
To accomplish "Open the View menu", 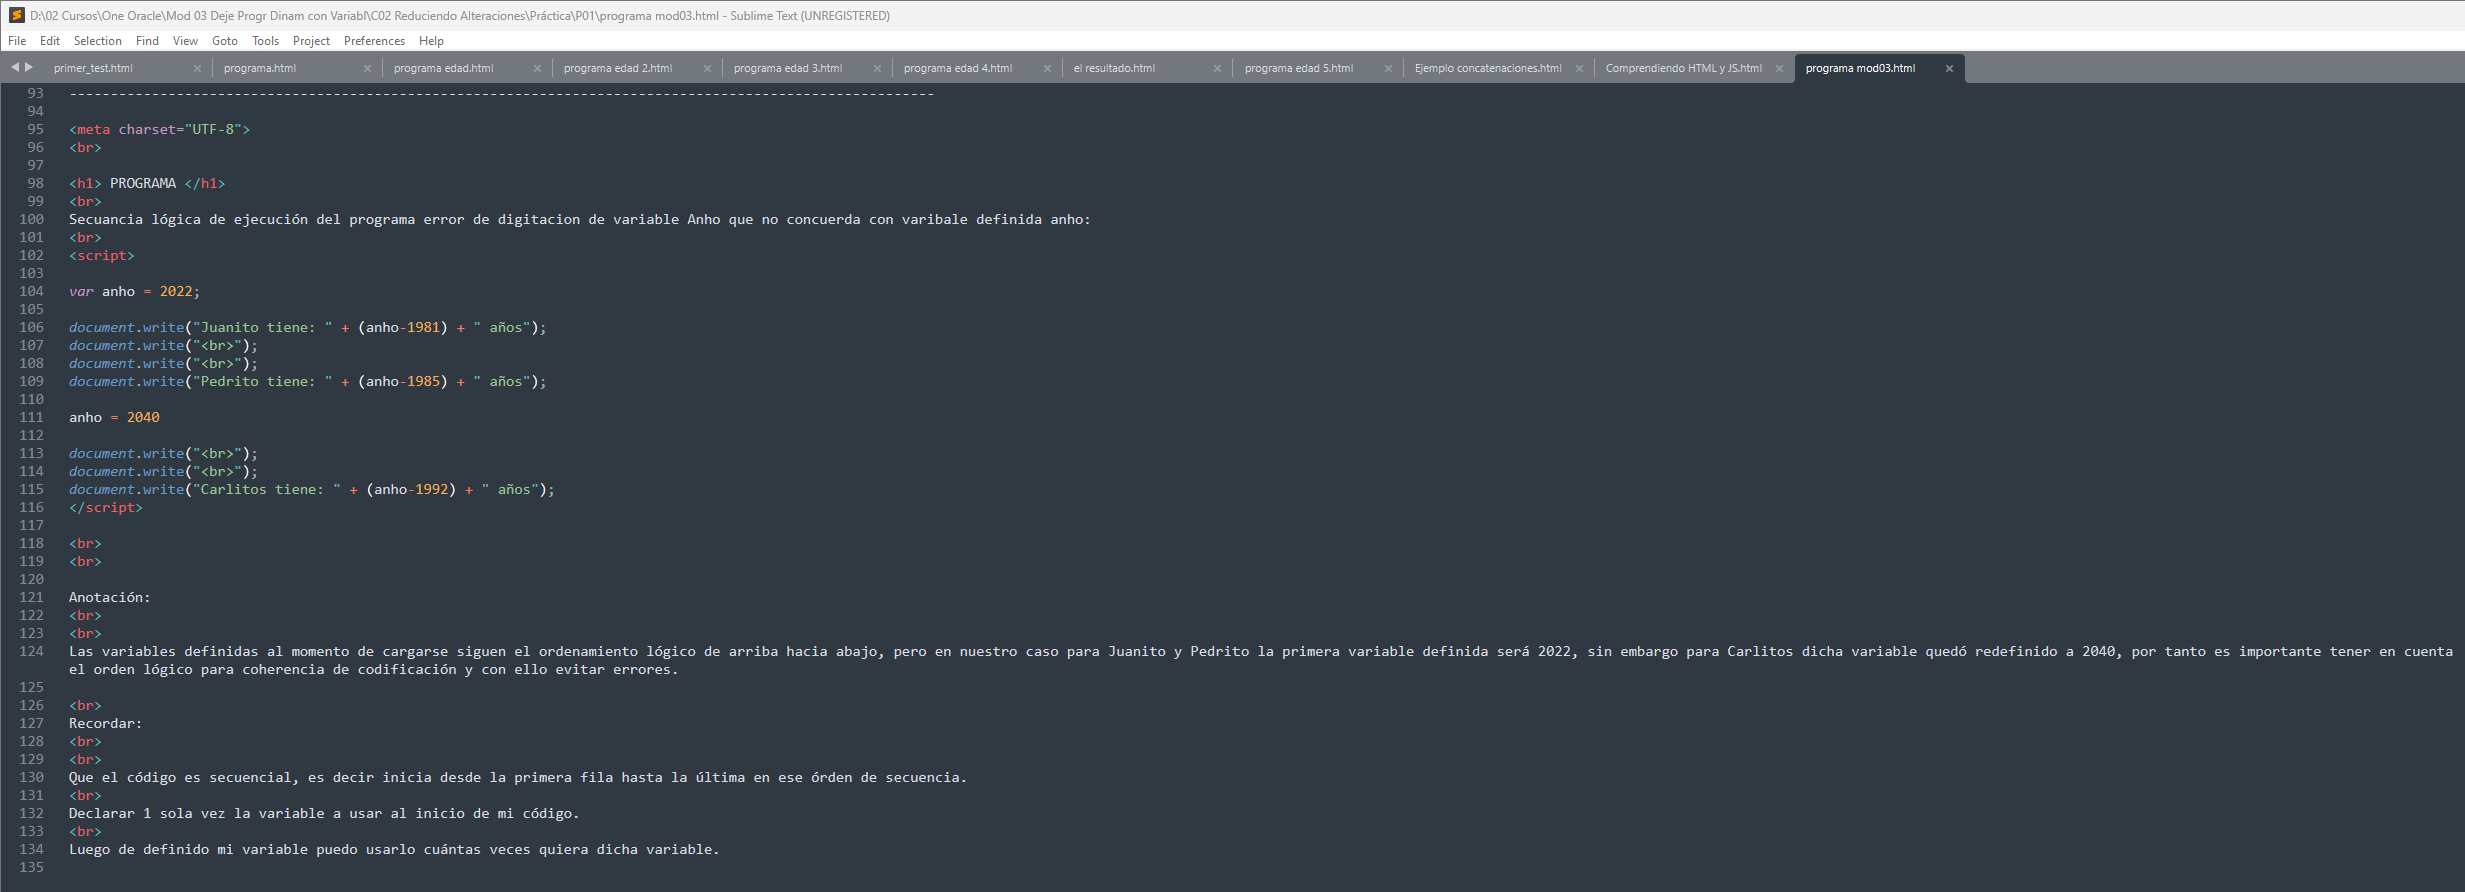I will point(185,41).
